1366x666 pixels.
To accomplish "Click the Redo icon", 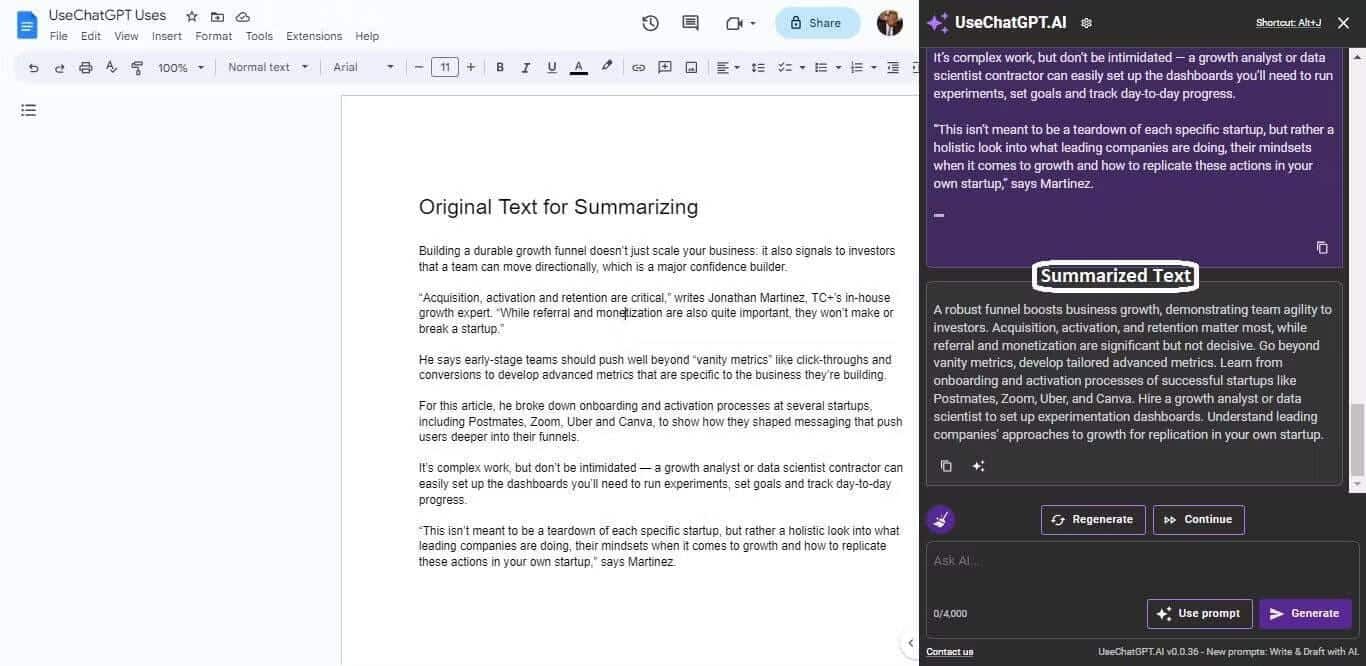I will (60, 67).
